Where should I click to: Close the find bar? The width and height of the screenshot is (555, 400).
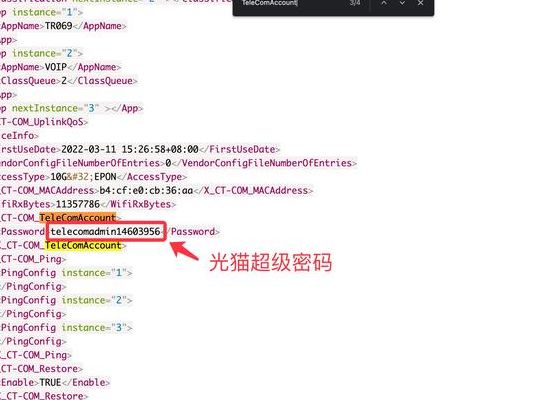coord(420,3)
